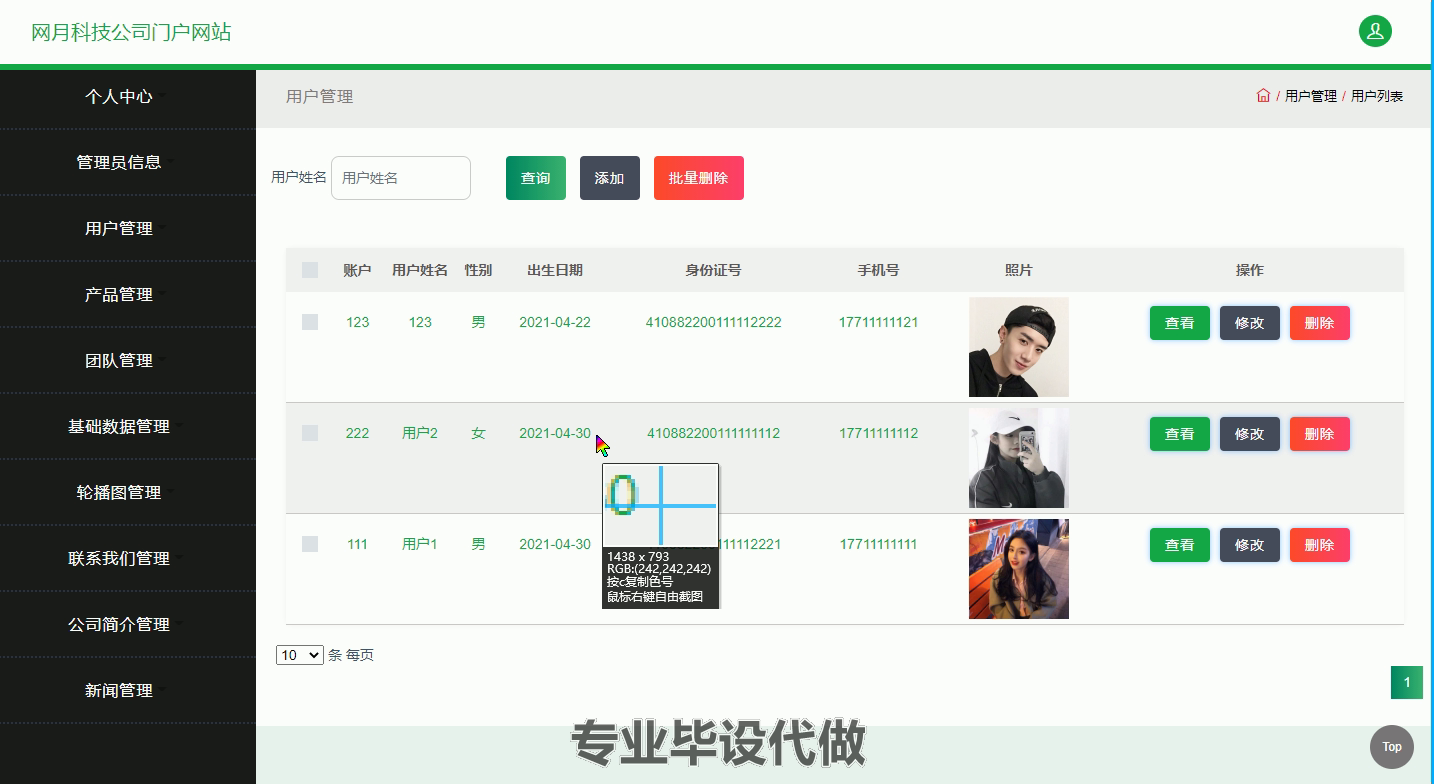Click 修改 for 用户2 row
This screenshot has width=1434, height=784.
coord(1250,434)
